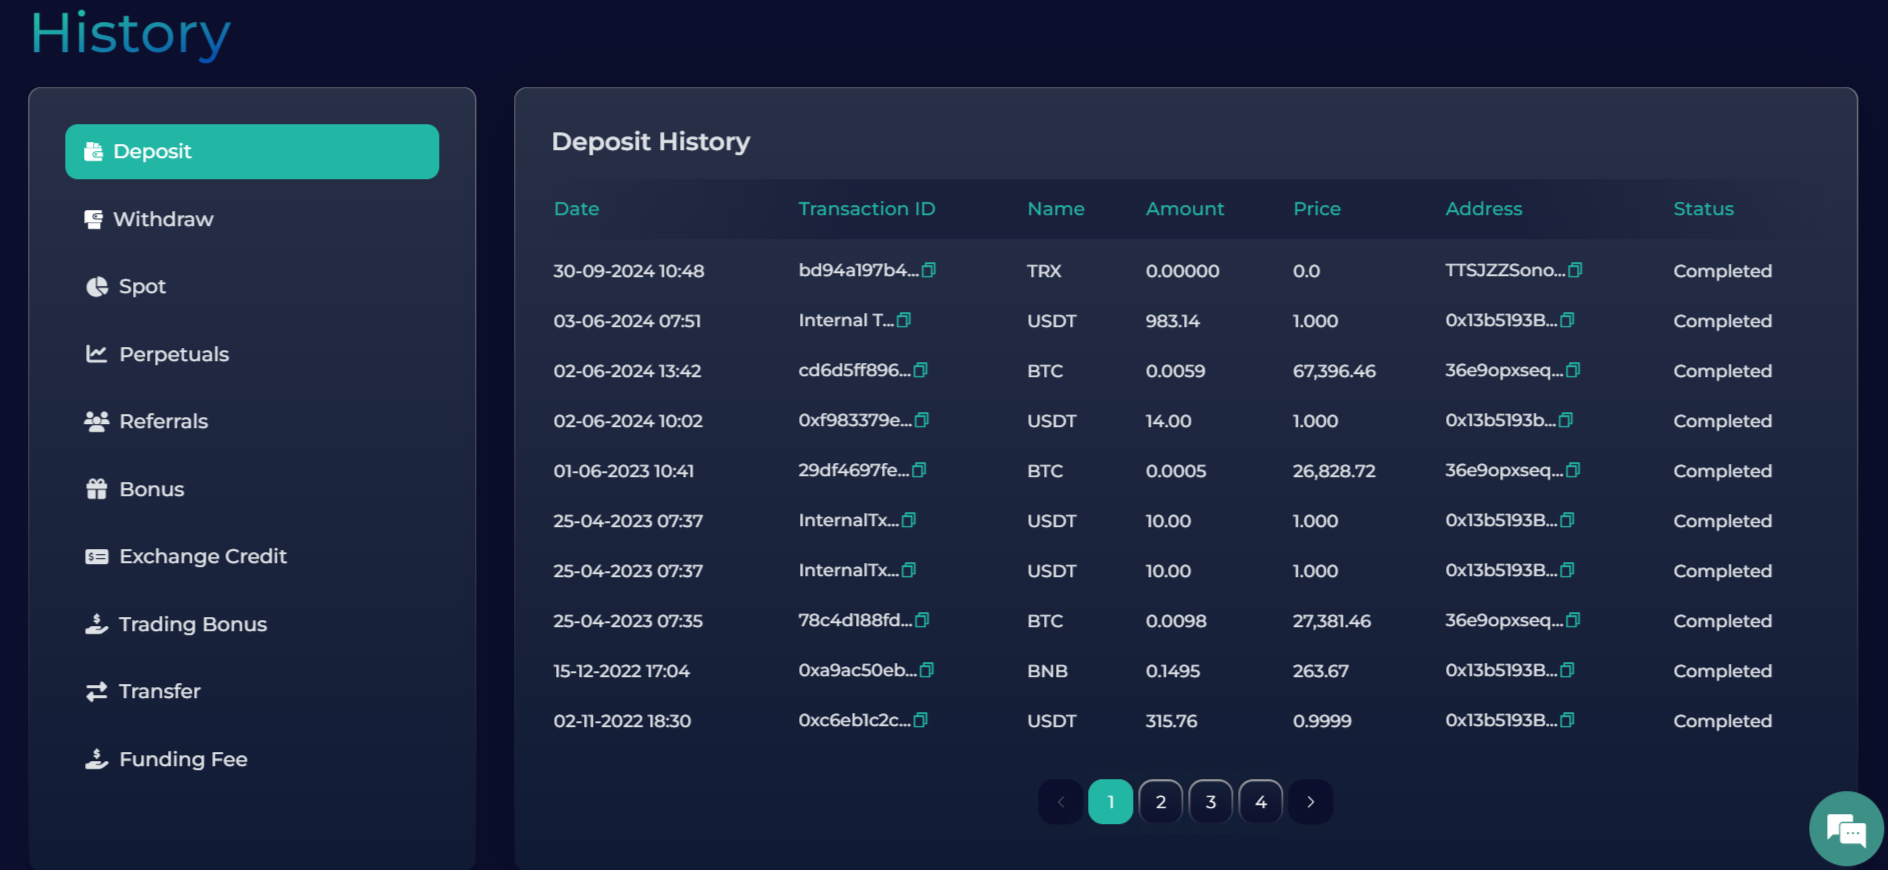This screenshot has width=1888, height=870.
Task: Copy transaction ID 0xc6eb1c2c
Action: [x=921, y=720]
